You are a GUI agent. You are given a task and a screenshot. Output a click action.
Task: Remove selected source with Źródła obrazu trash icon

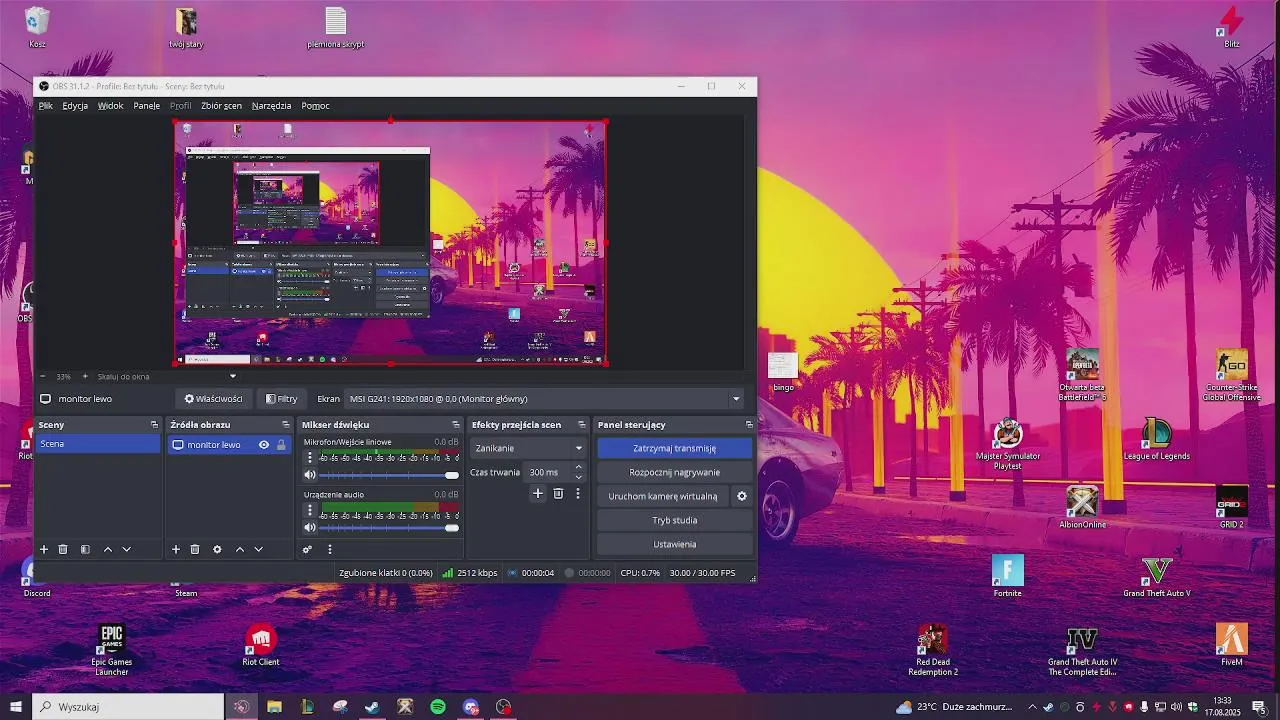[195, 549]
